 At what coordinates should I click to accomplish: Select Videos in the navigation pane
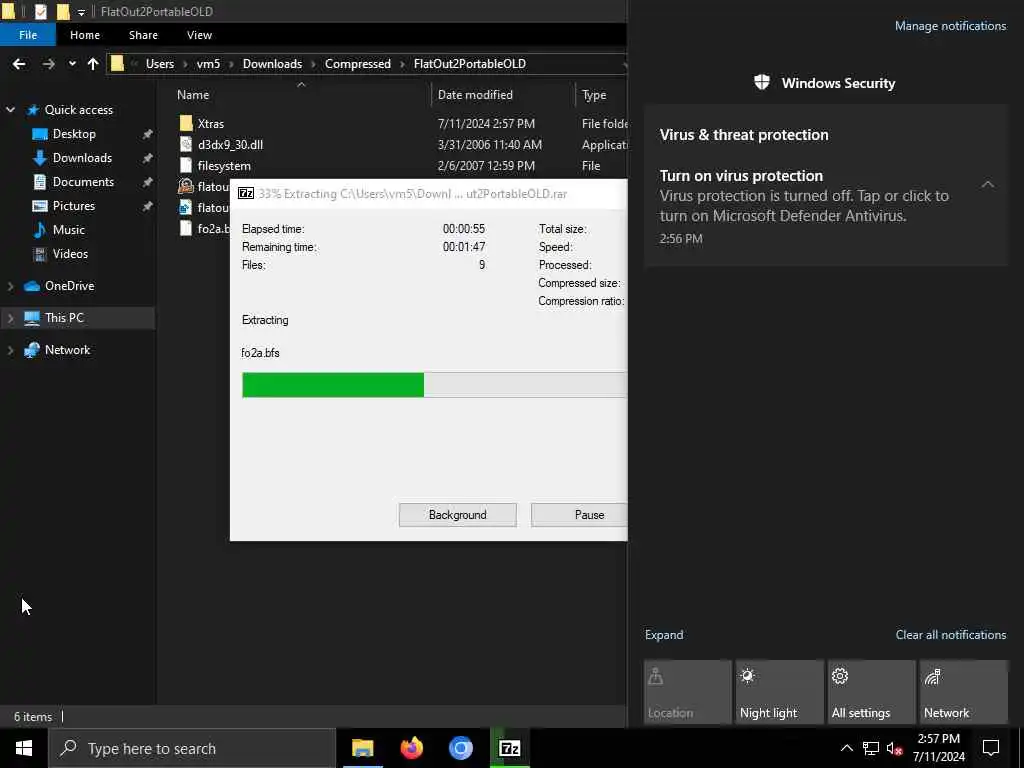70,254
